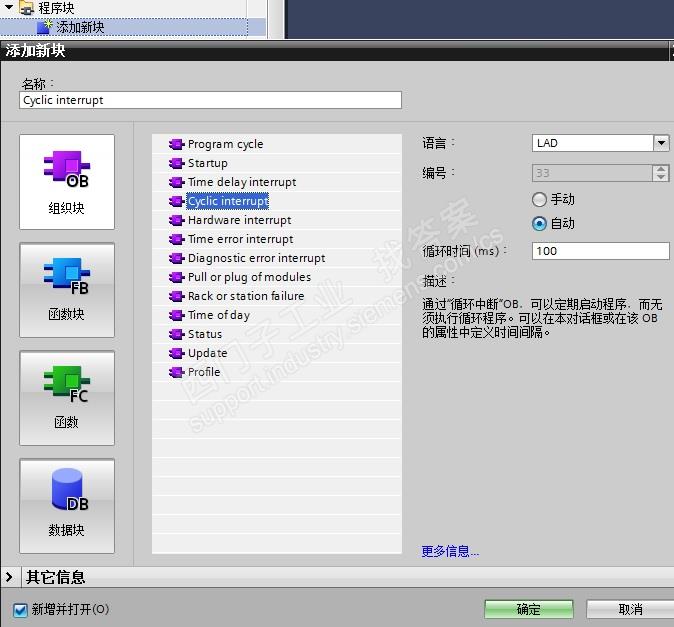The height and width of the screenshot is (627, 674).
Task: Click the Status OB icon
Action: point(176,334)
